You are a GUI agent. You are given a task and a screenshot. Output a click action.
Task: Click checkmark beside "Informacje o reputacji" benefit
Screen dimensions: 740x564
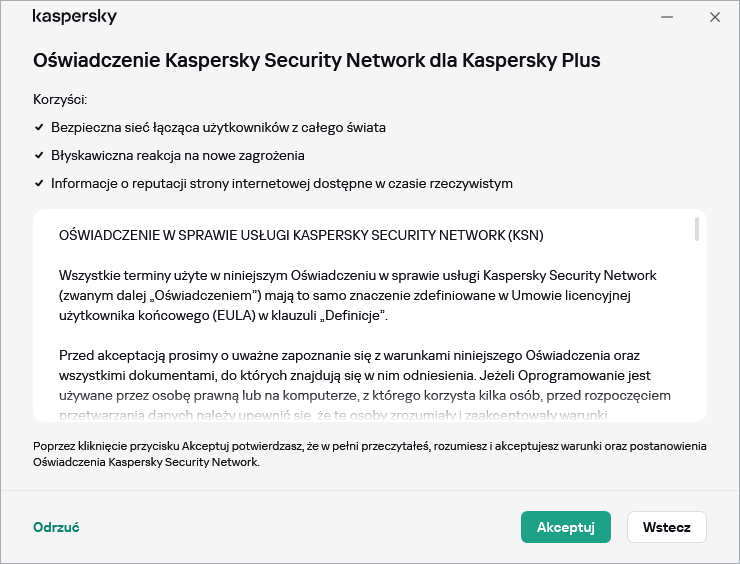(39, 184)
